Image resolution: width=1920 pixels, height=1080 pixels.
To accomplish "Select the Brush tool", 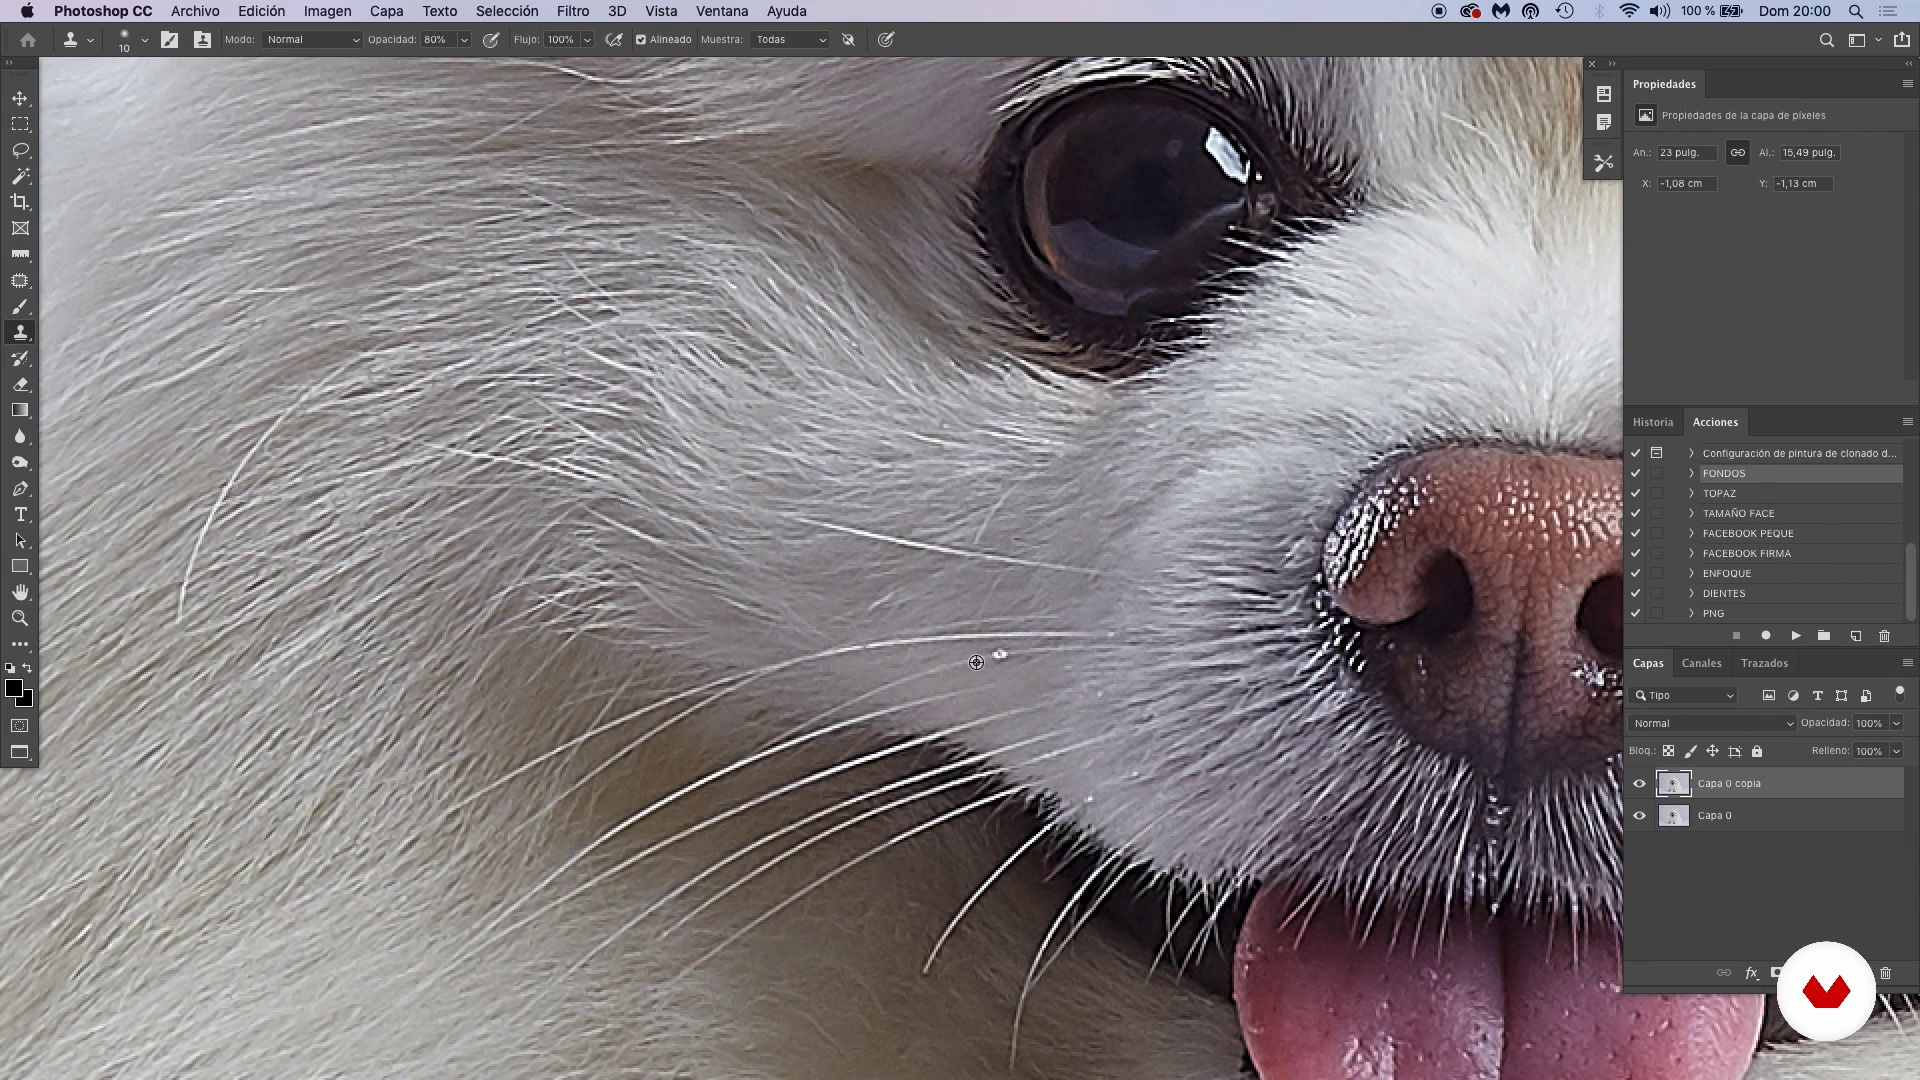I will pyautogui.click(x=20, y=306).
